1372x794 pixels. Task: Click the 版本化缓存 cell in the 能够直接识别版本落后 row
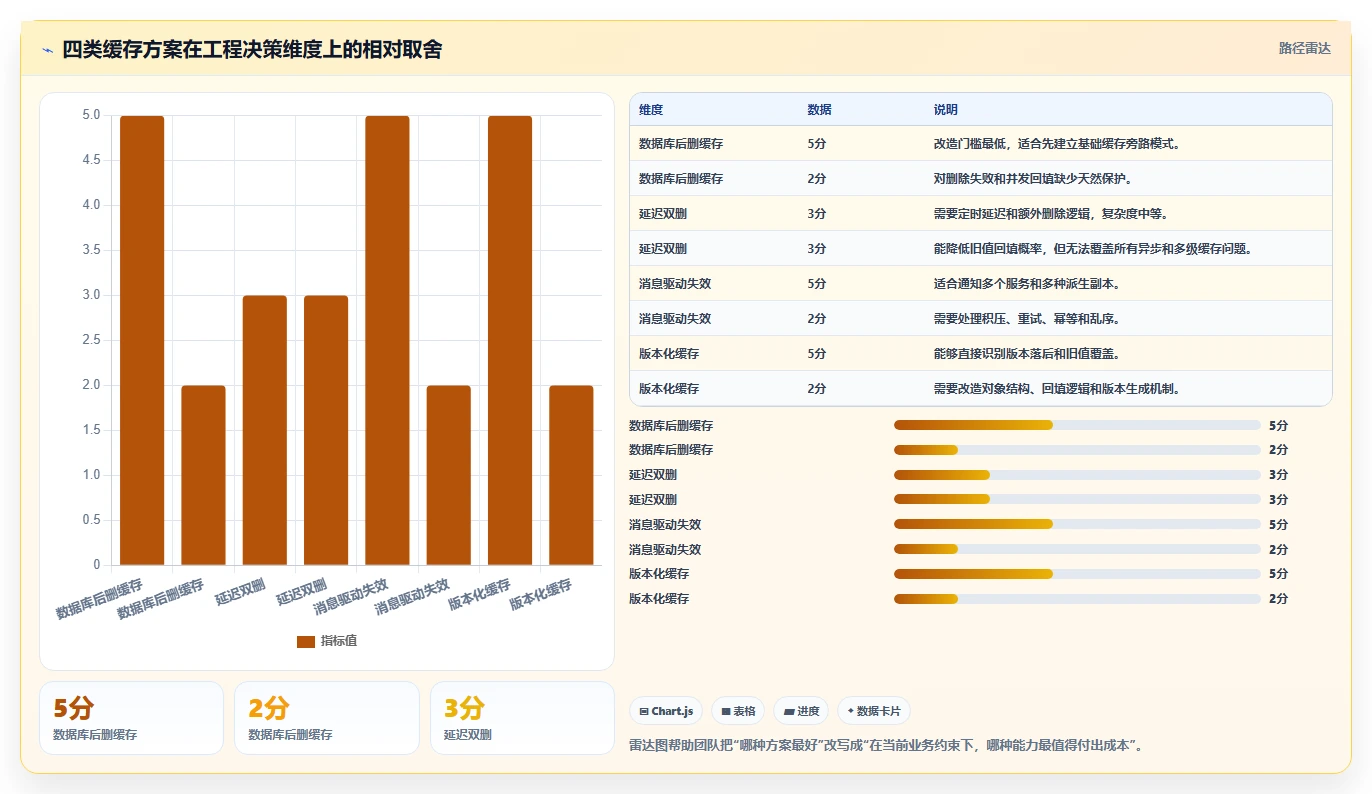[x=669, y=354]
